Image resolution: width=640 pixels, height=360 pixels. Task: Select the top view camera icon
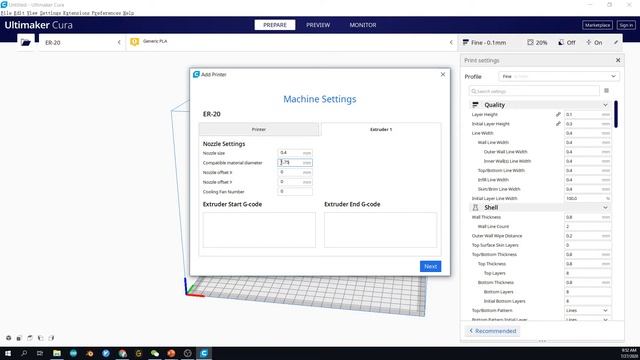pyautogui.click(x=30, y=338)
